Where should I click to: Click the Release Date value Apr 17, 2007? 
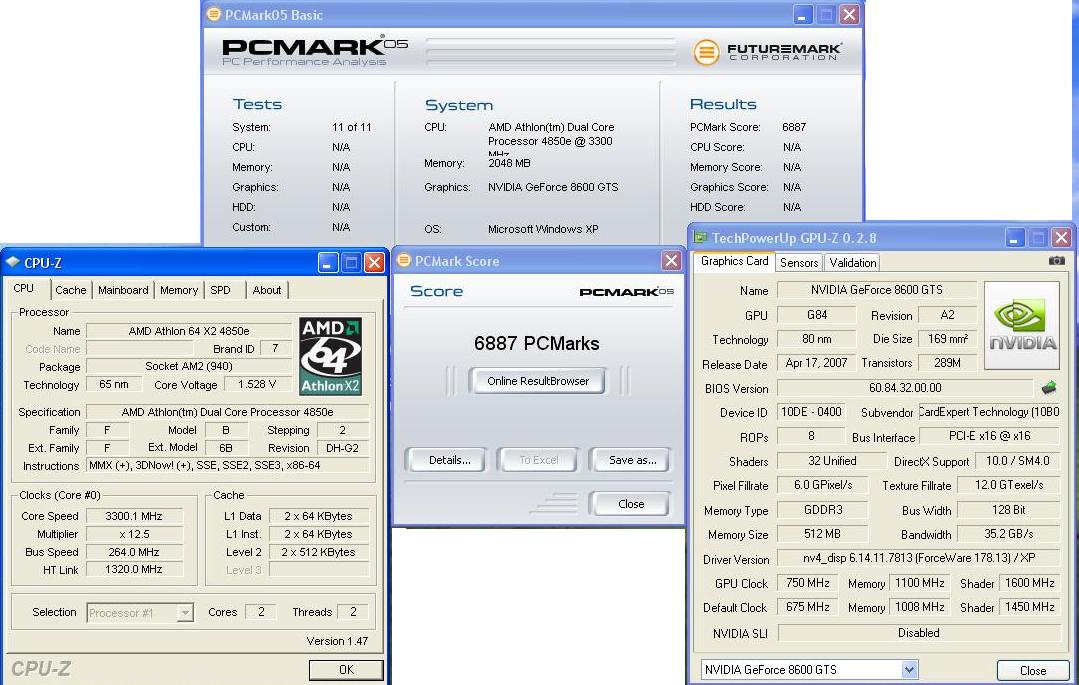[816, 363]
